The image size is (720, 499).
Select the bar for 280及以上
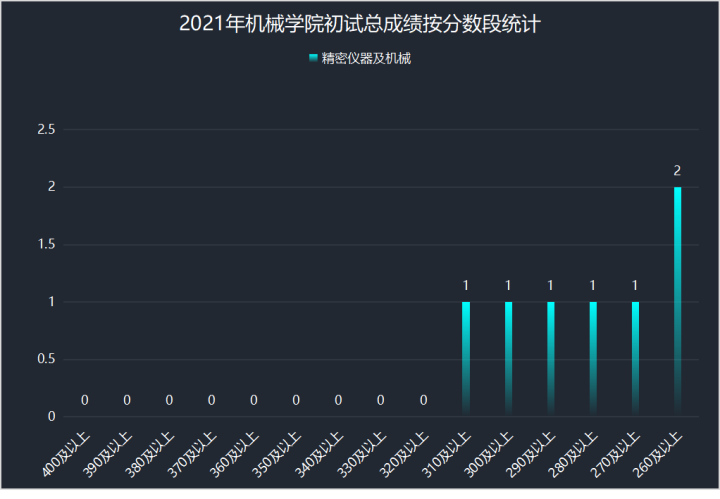(x=593, y=359)
